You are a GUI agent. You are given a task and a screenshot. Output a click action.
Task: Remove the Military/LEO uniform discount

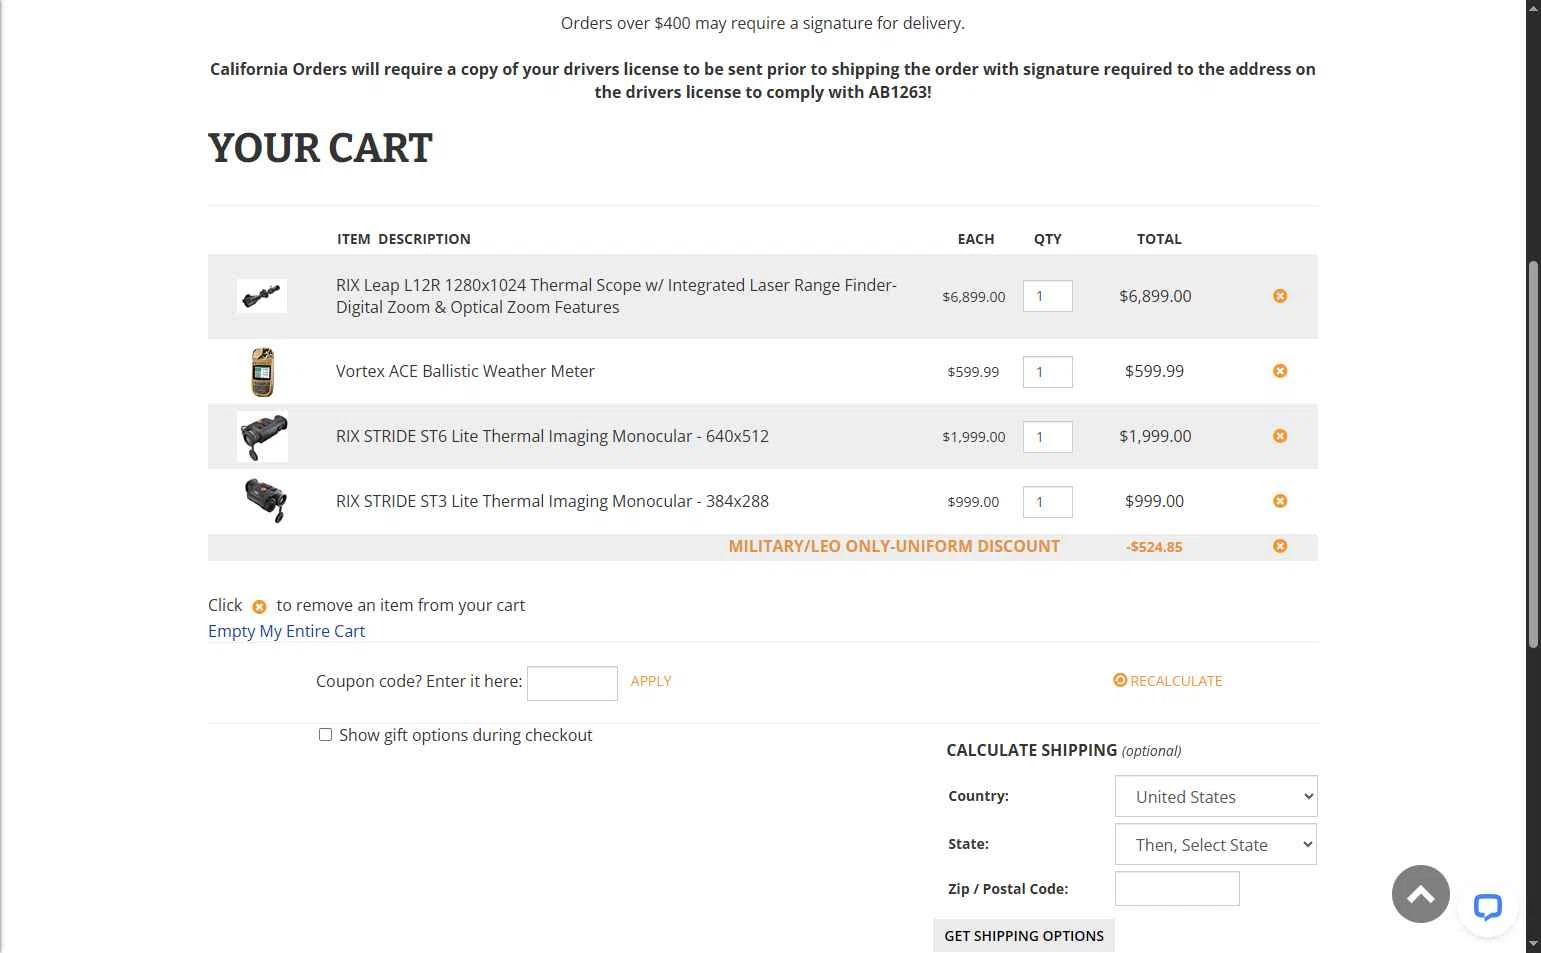1280,546
